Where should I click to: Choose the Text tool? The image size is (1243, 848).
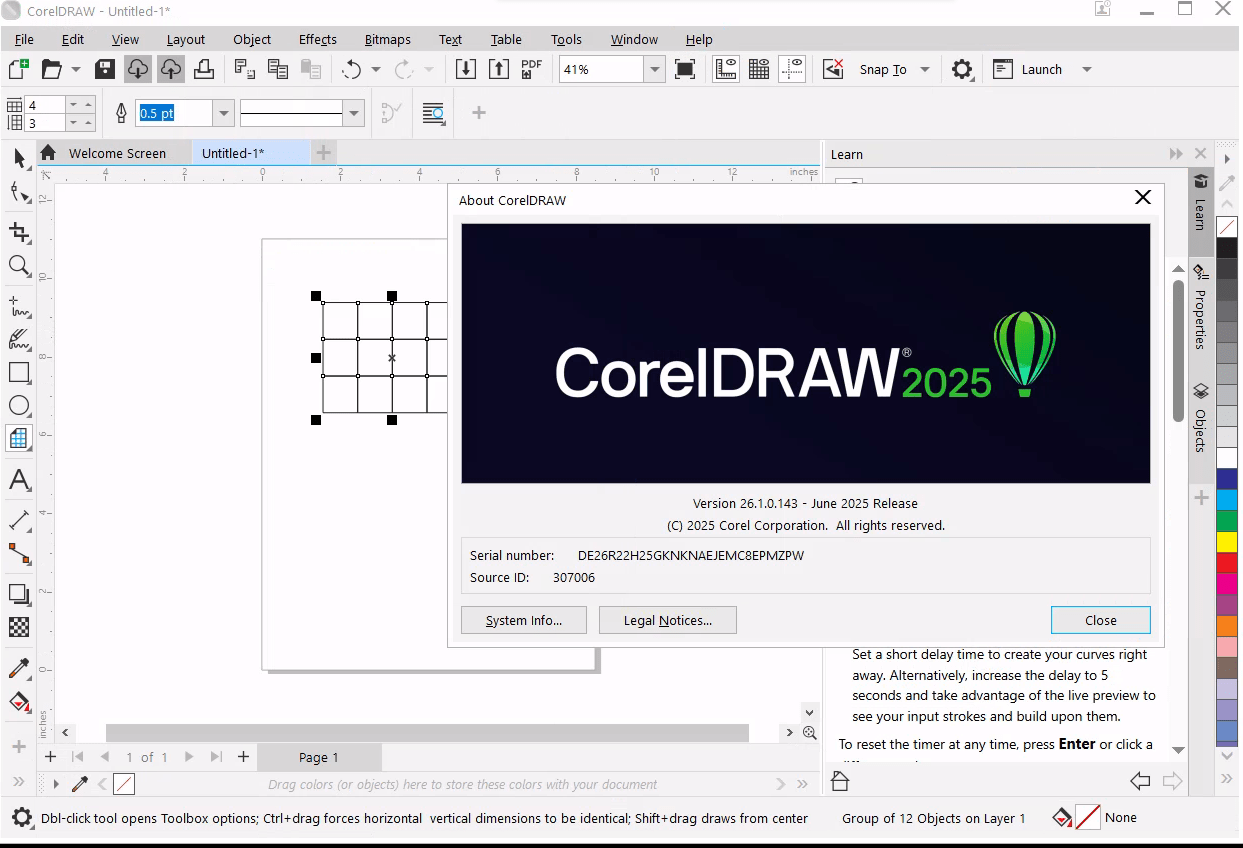(19, 480)
